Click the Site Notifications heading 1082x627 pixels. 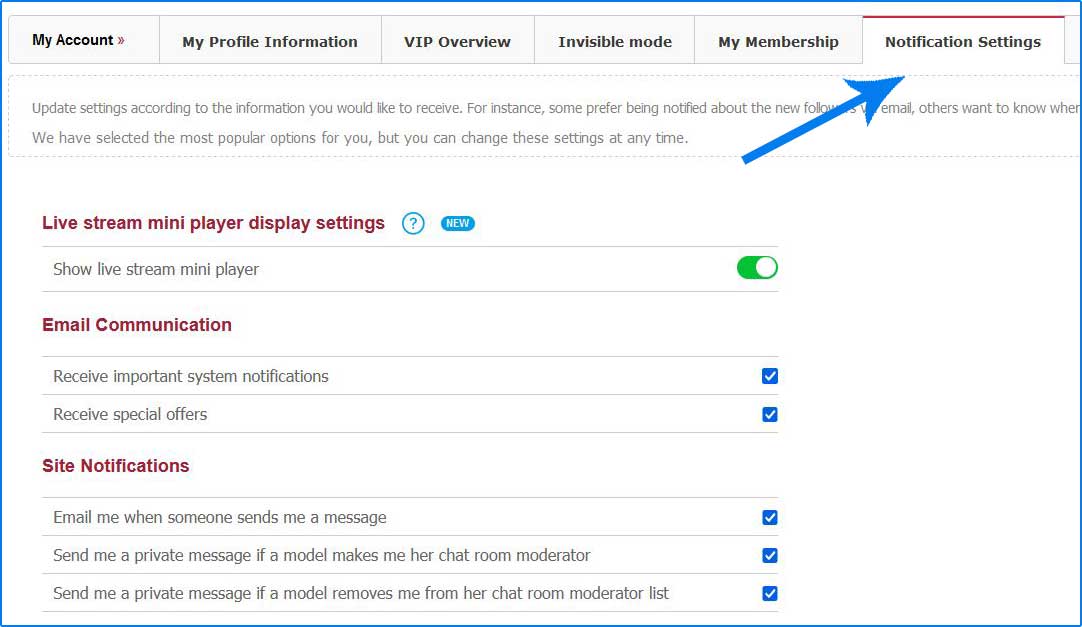point(116,466)
